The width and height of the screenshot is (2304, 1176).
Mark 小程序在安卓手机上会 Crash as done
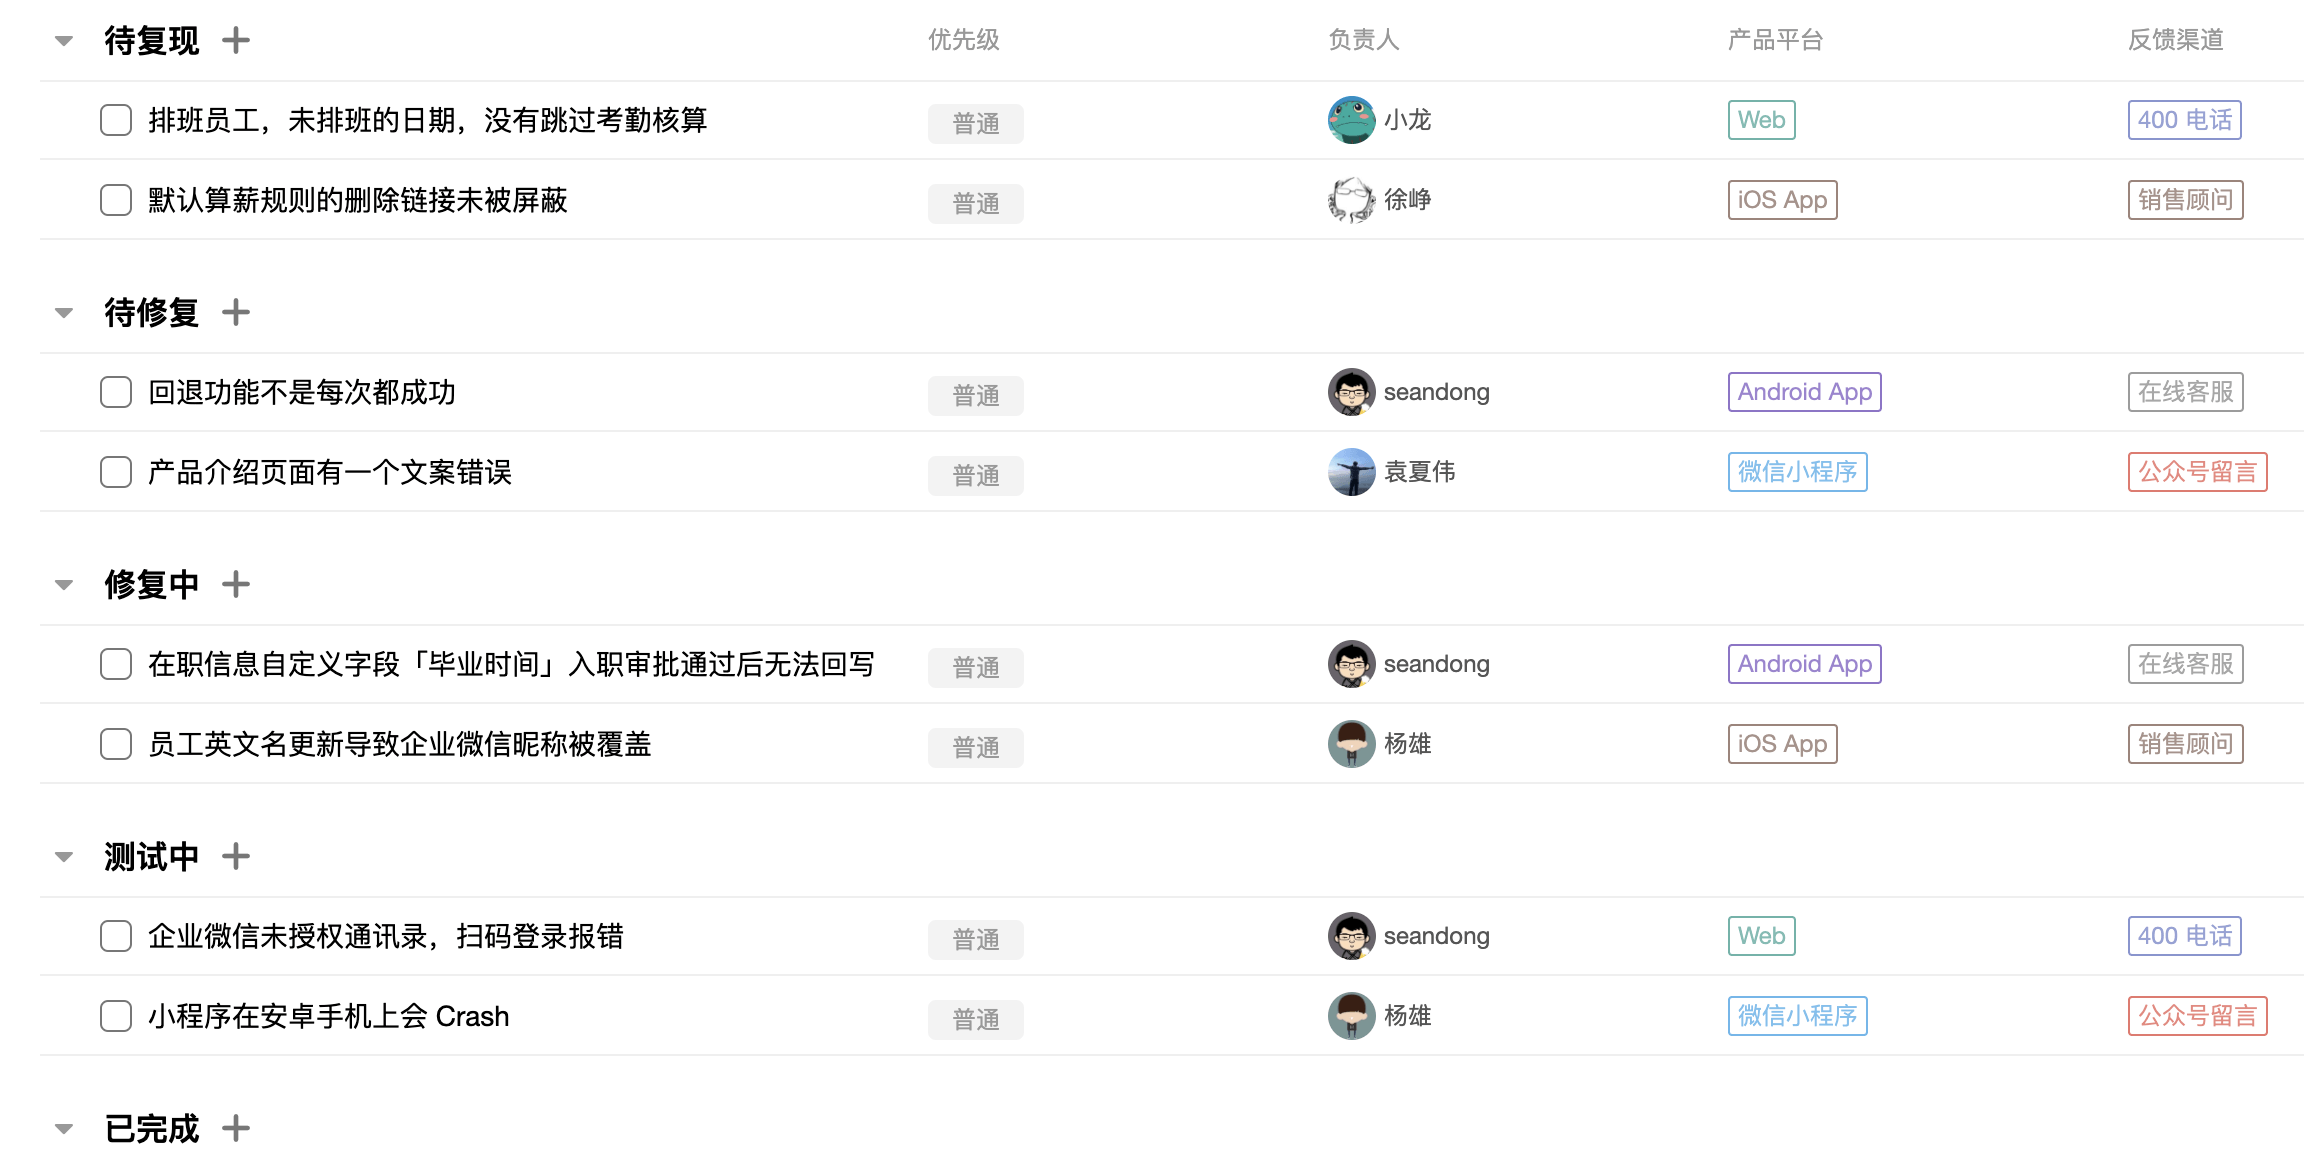pos(116,1016)
